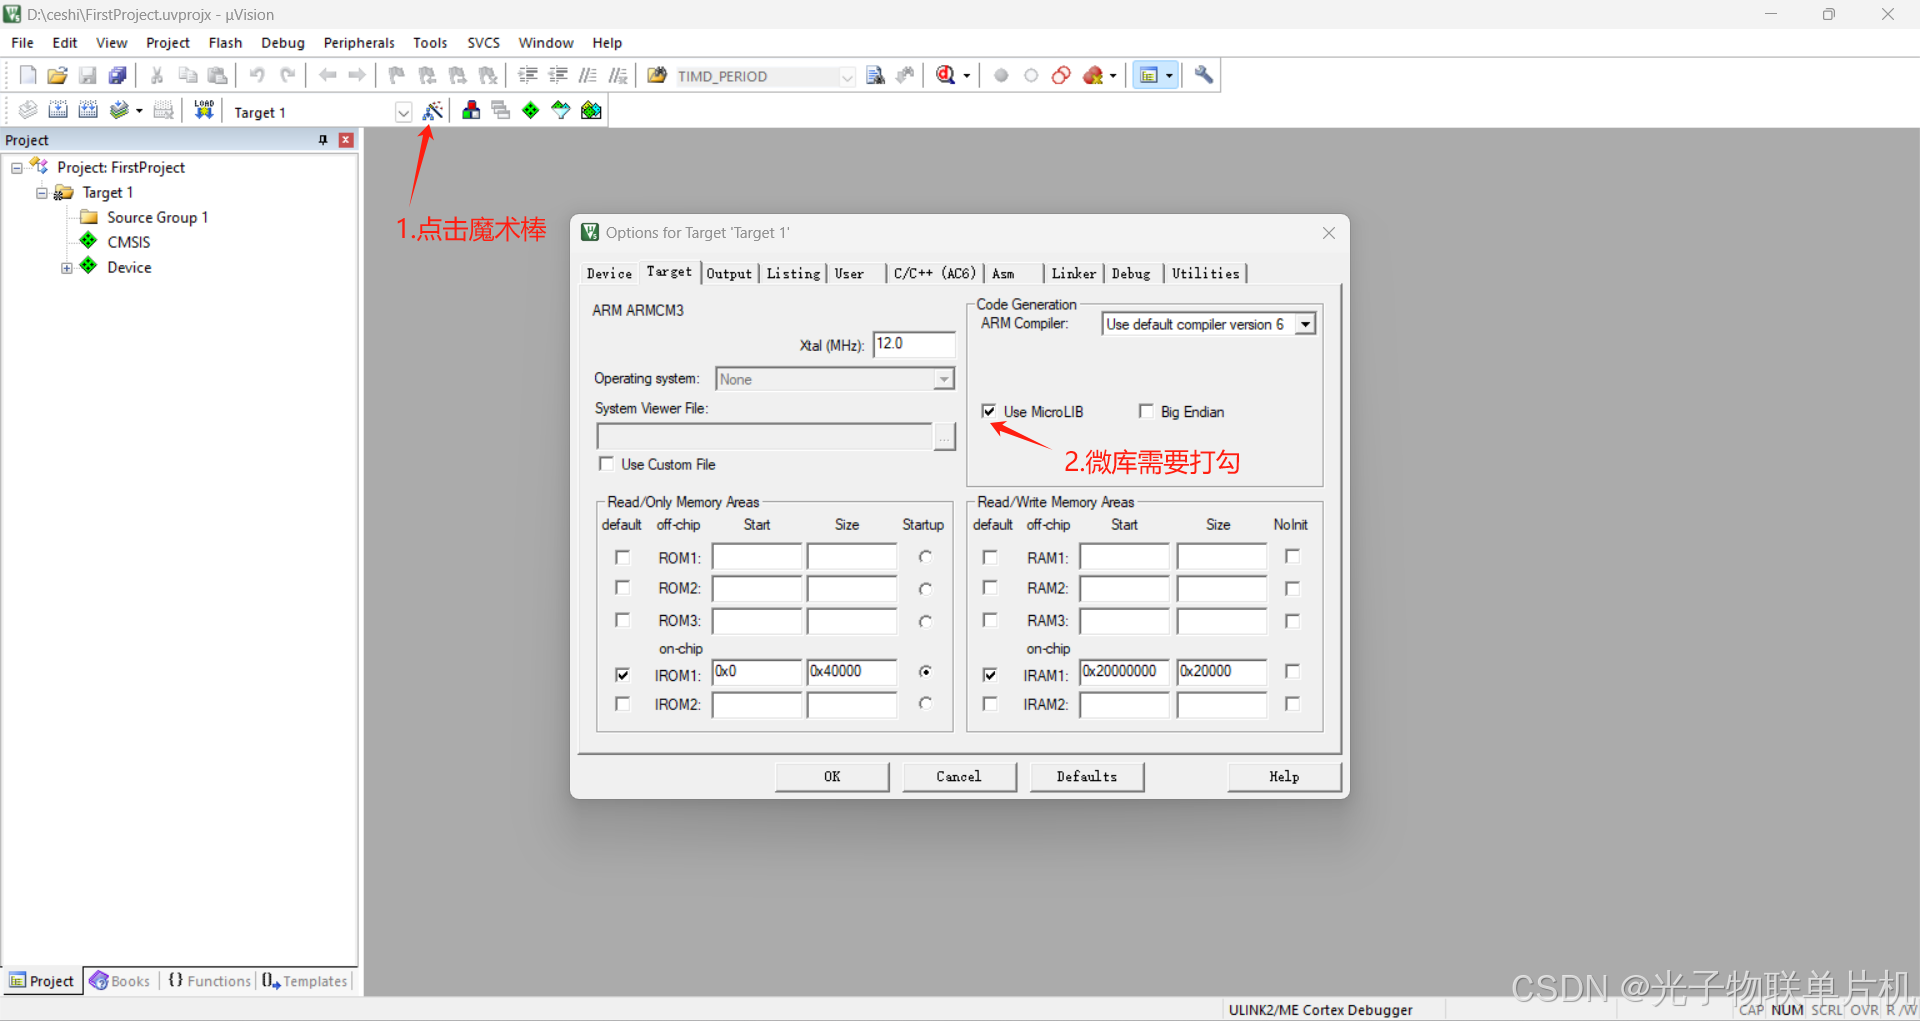The height and width of the screenshot is (1021, 1920).
Task: Switch to the Debug tab in dialog
Action: tap(1131, 274)
